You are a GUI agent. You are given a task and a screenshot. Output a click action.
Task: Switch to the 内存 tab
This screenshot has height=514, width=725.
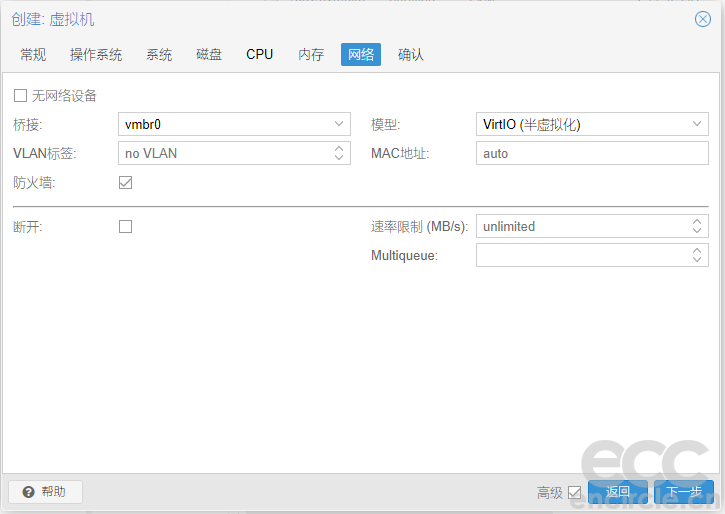[x=311, y=55]
